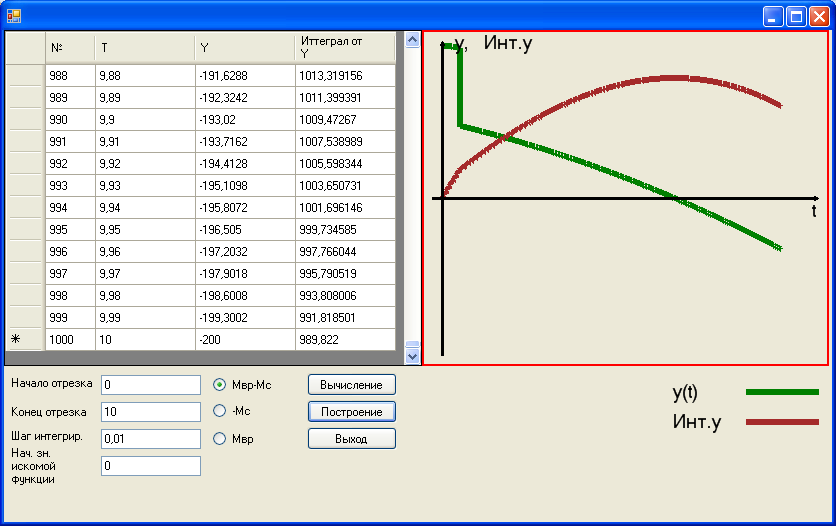Select cell with value 988
Screen dimensions: 836x526
click(x=70, y=76)
